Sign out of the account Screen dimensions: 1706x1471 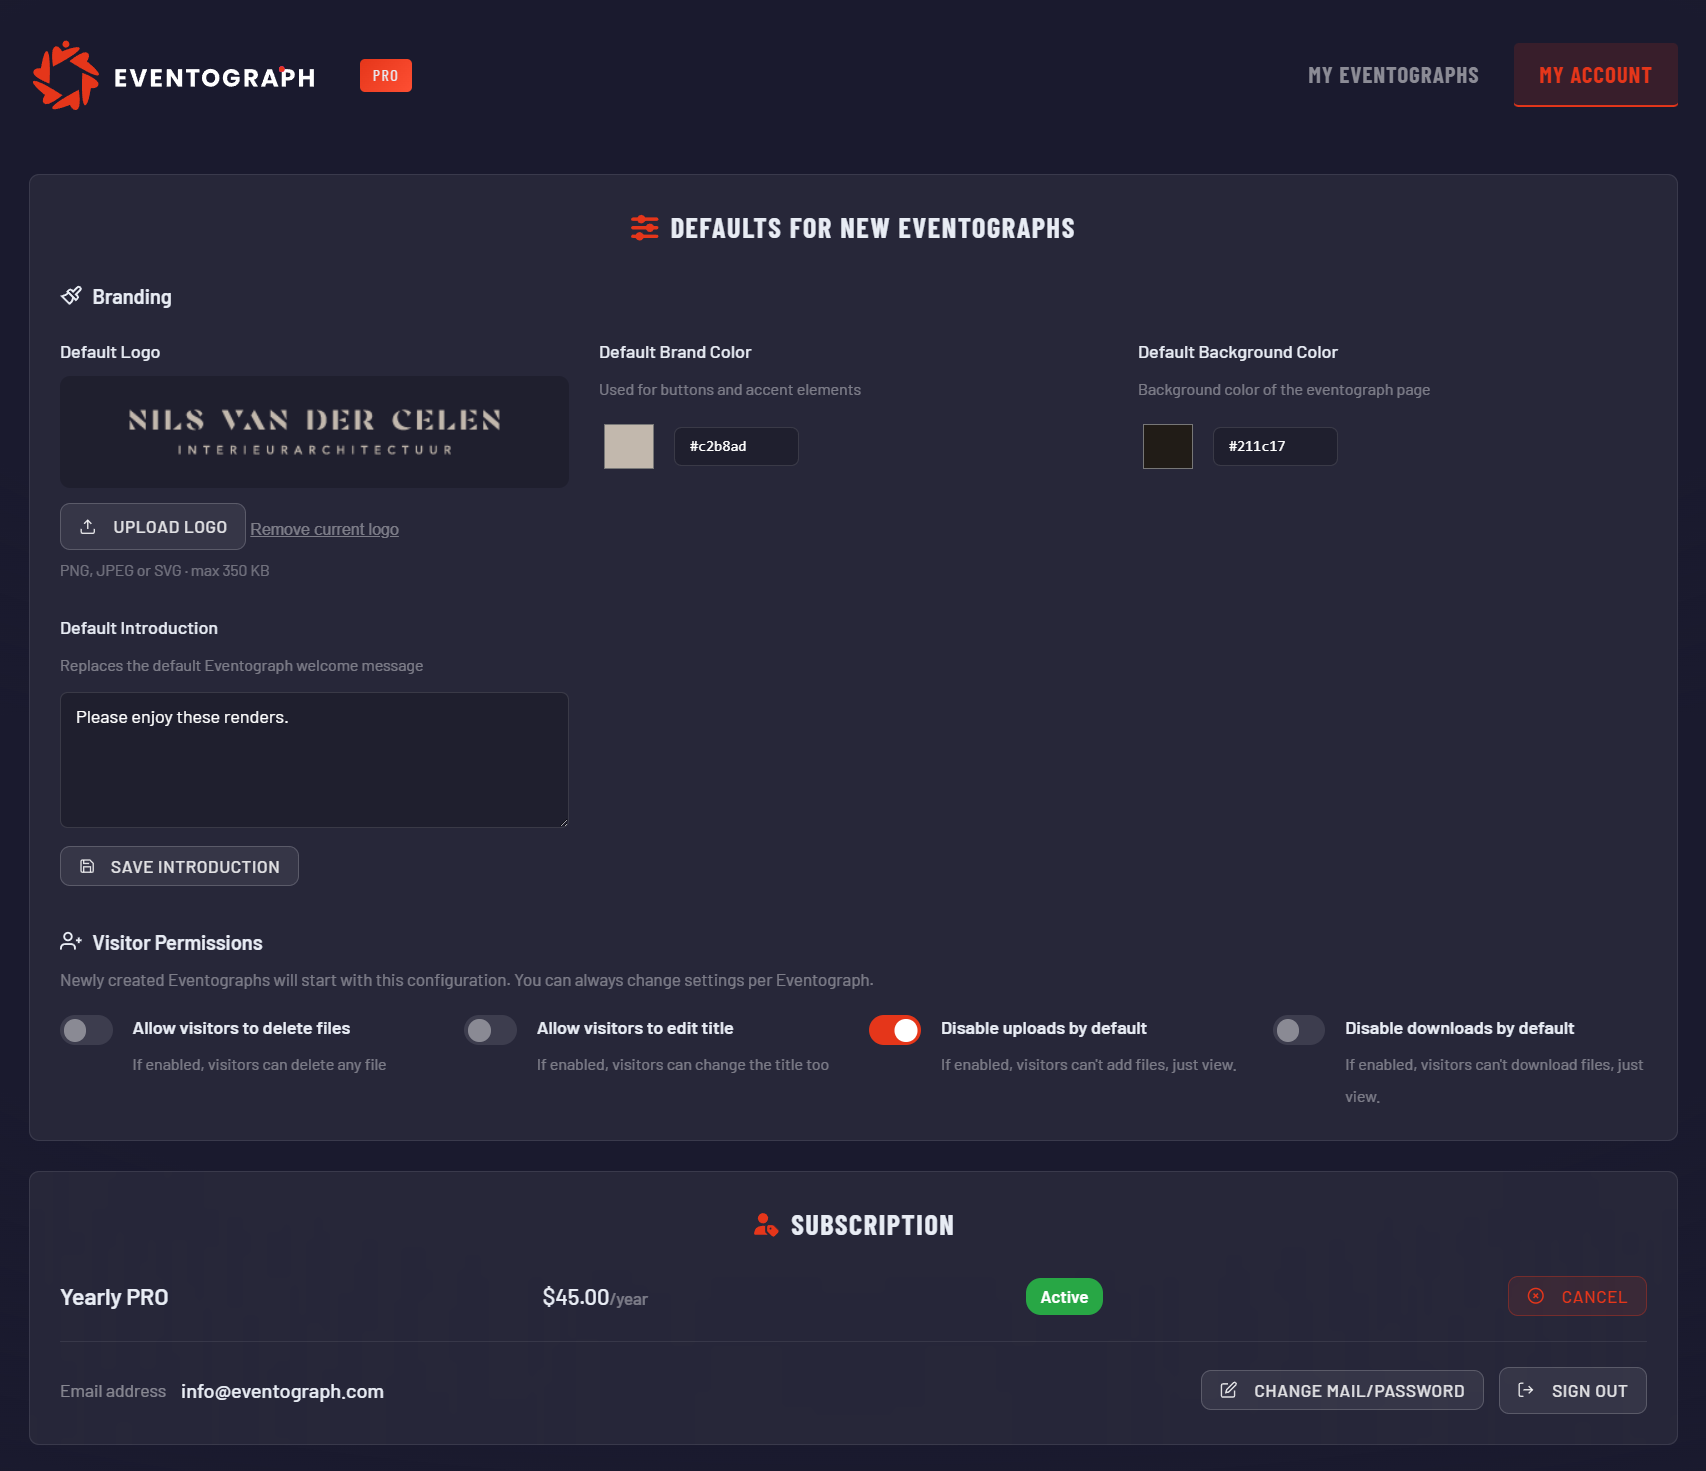tap(1573, 1390)
